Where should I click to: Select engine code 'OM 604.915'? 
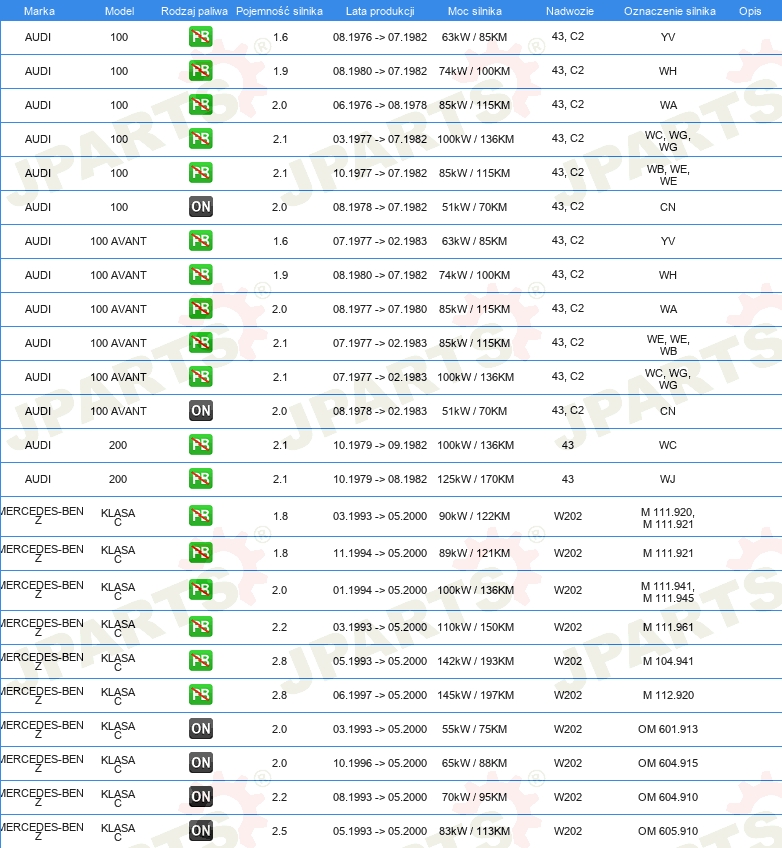(668, 763)
